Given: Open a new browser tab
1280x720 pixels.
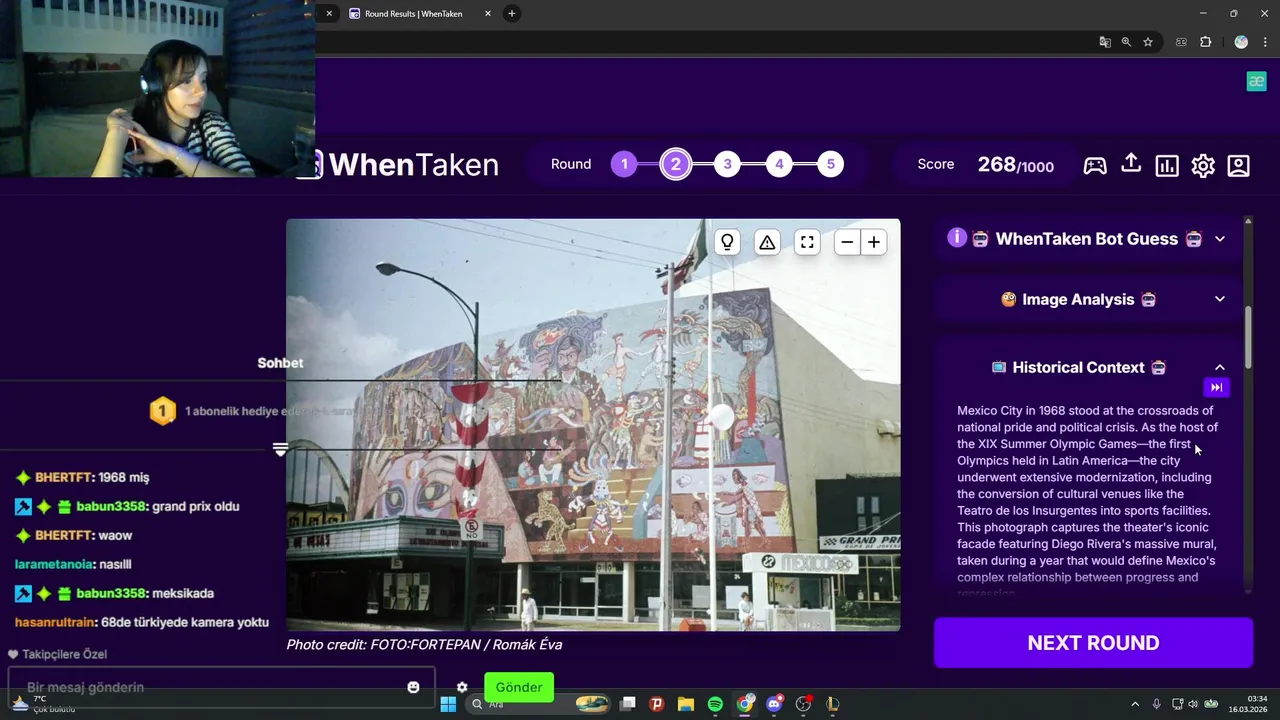Looking at the screenshot, I should coord(511,13).
